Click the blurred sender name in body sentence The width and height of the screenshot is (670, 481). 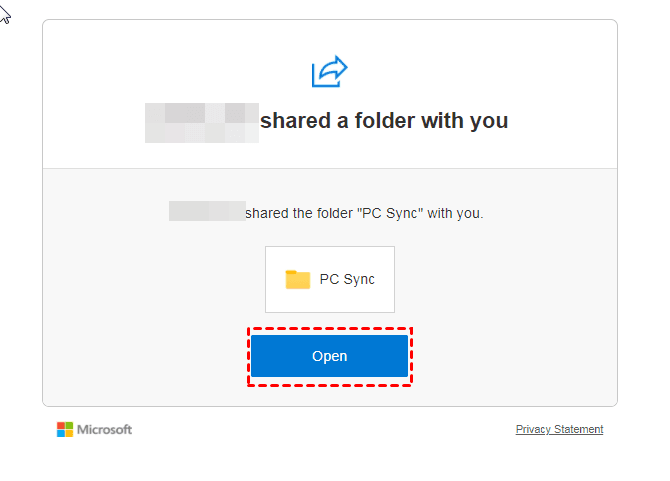(207, 211)
